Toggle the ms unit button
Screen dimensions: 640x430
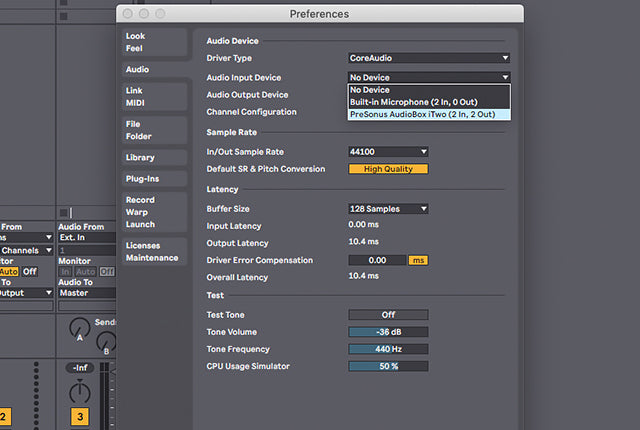[418, 260]
